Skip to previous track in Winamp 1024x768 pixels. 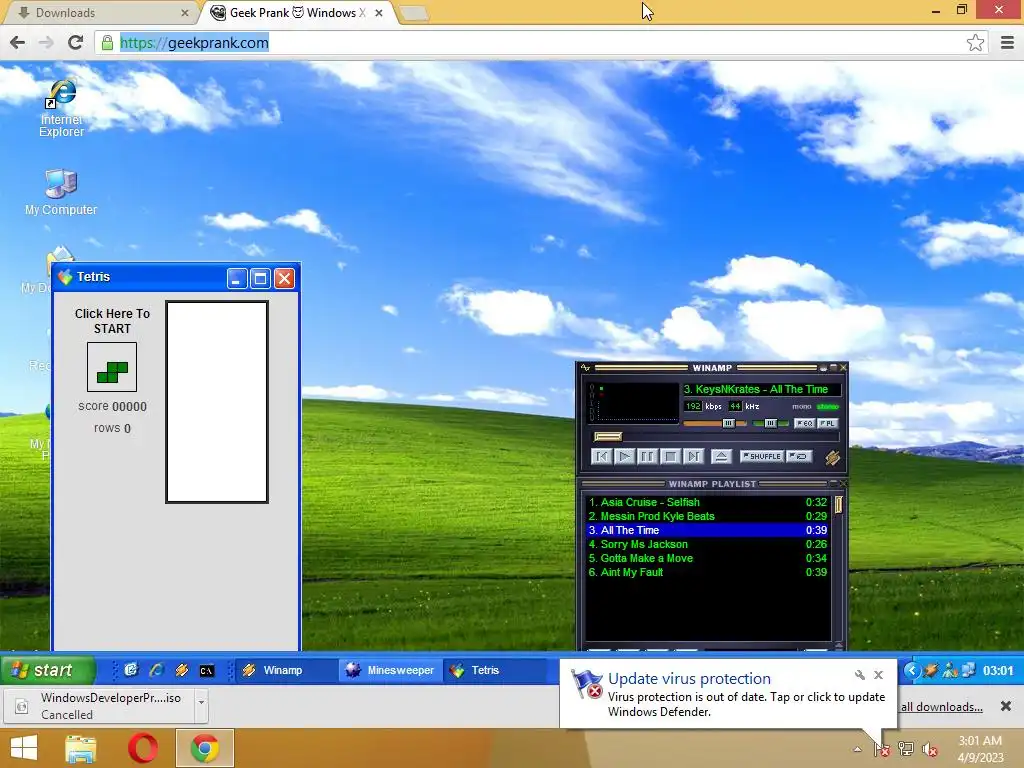pyautogui.click(x=601, y=456)
